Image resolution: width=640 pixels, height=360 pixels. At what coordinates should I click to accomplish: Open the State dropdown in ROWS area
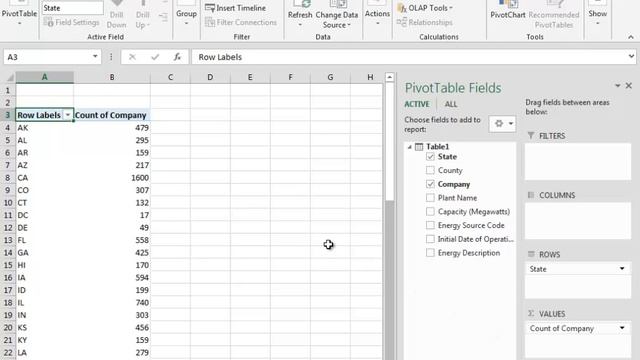(x=622, y=269)
